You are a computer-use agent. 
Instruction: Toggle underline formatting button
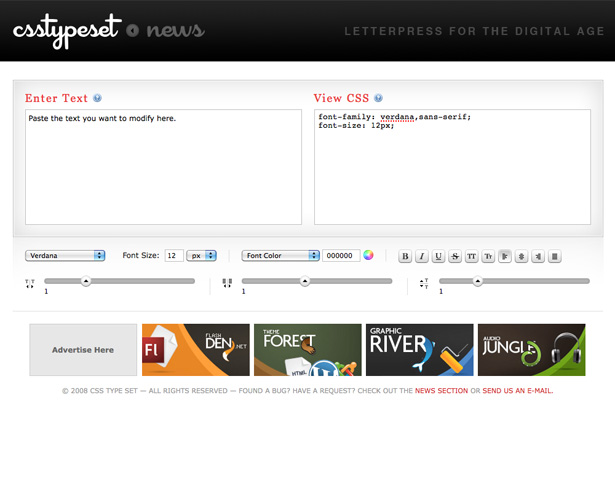438,256
